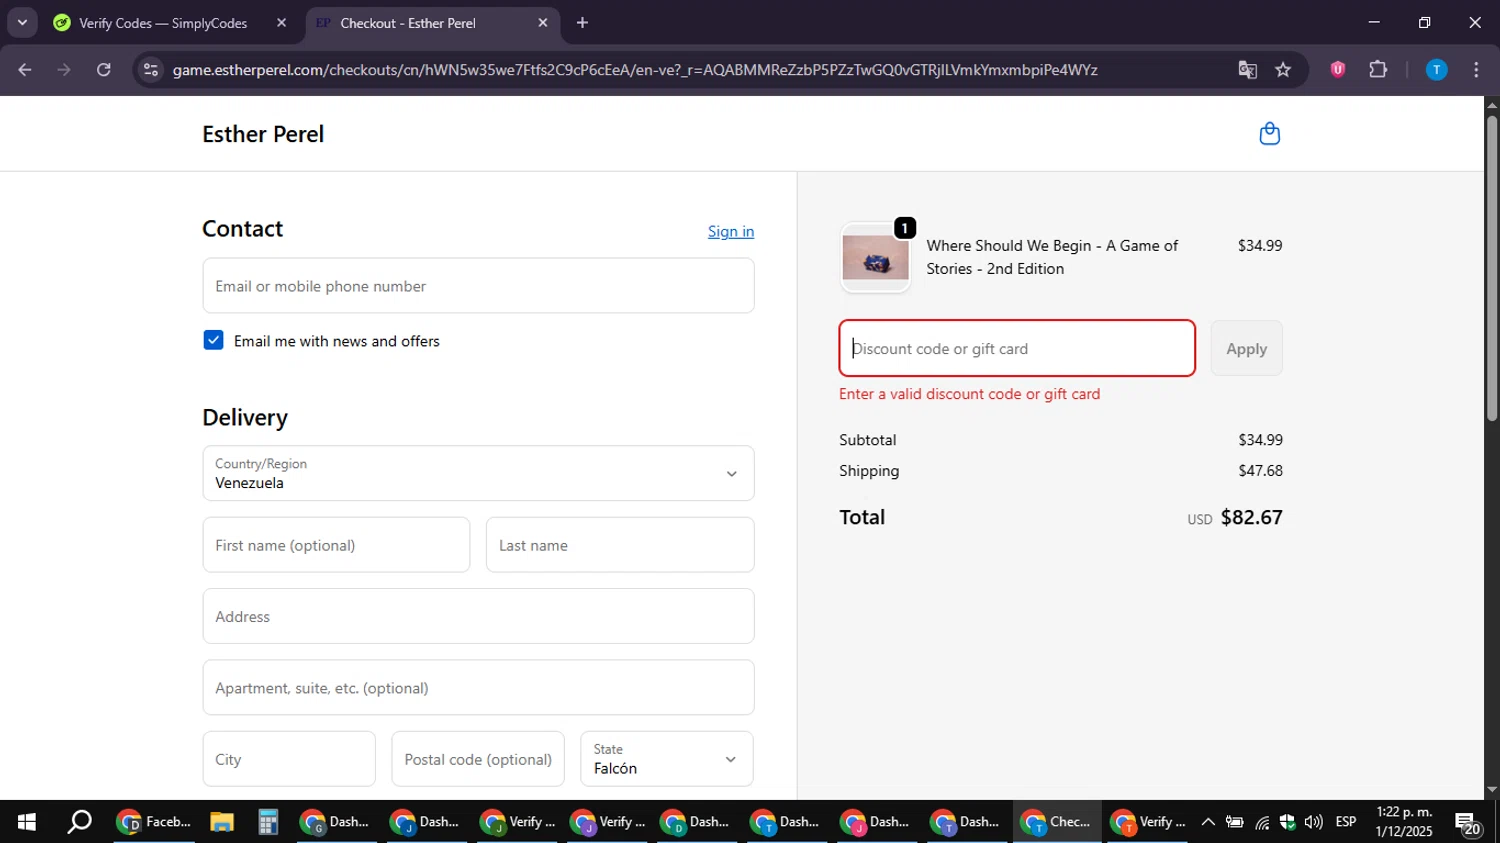Uncheck Email me with news and offers

point(213,341)
